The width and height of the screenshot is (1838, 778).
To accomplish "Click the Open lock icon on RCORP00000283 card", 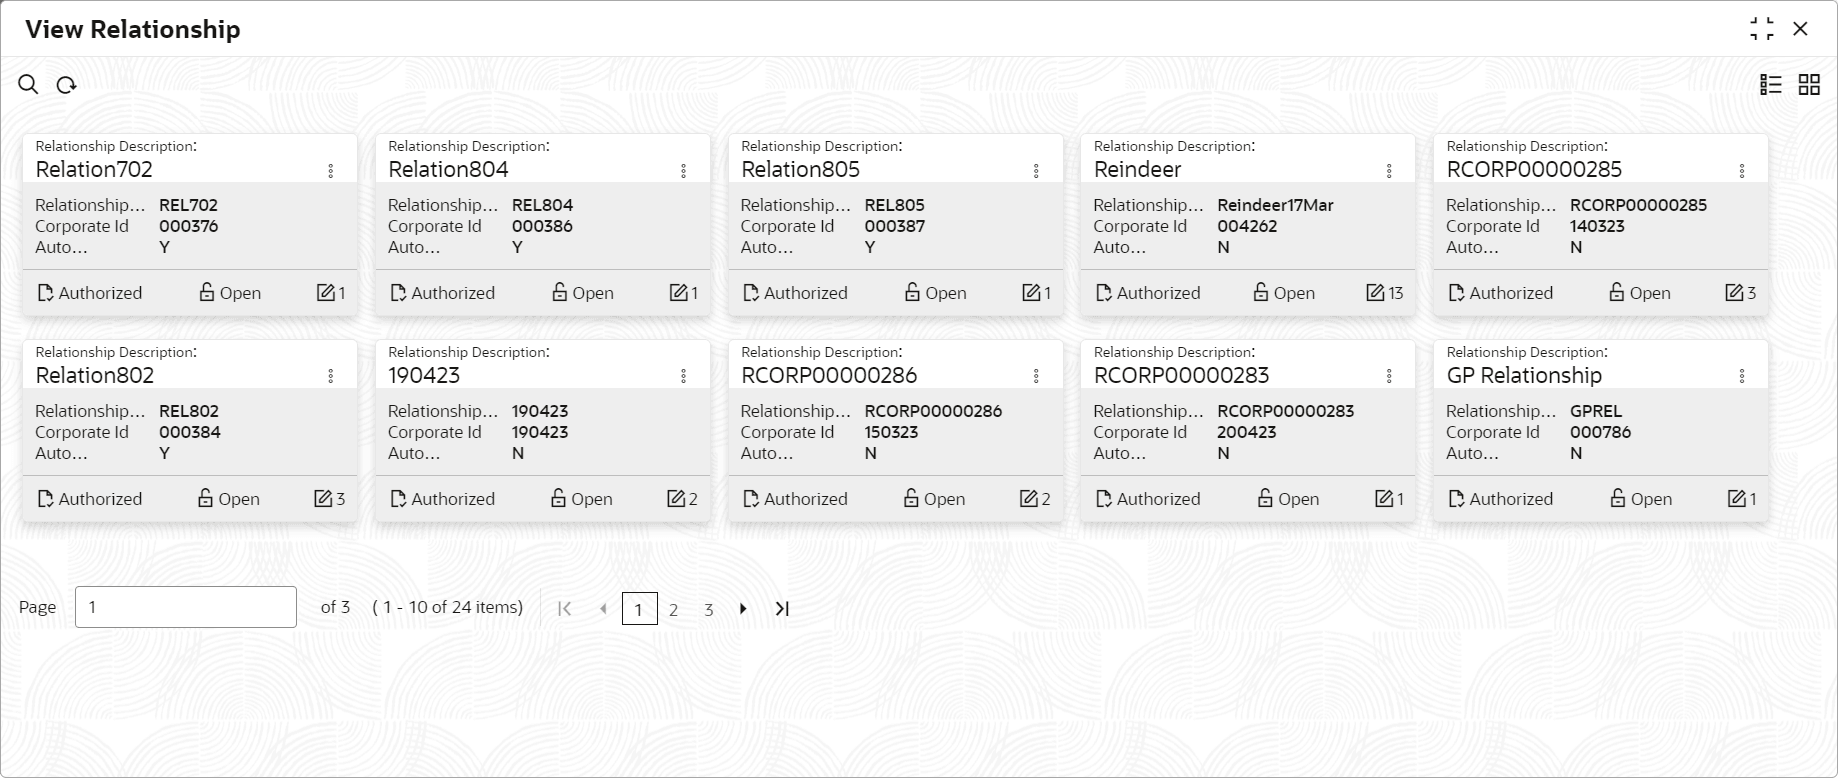I will tap(1265, 499).
